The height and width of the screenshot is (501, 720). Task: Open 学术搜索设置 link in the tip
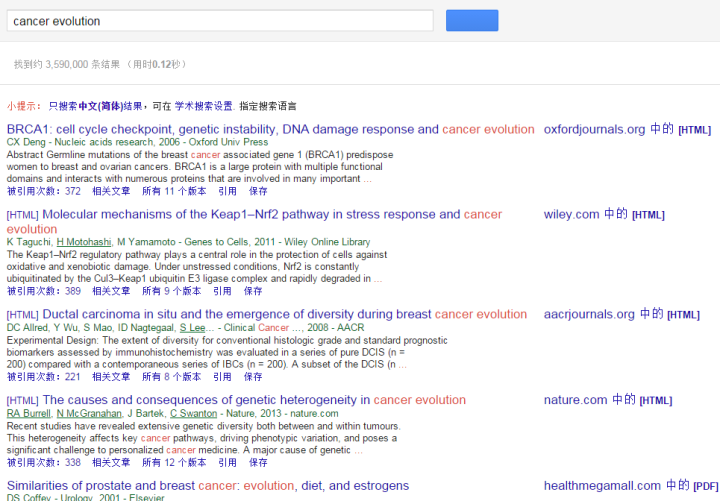coord(204,107)
